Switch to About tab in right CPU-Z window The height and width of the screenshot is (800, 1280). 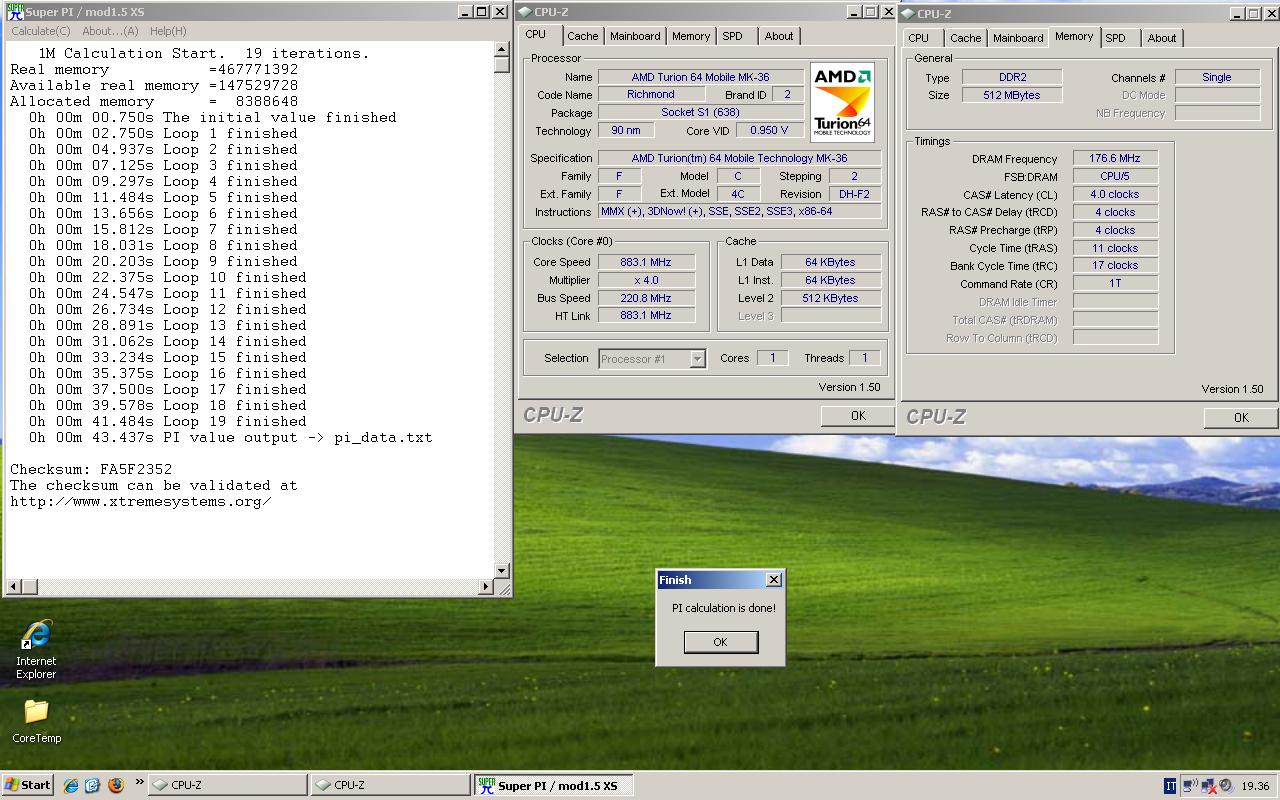click(1162, 38)
